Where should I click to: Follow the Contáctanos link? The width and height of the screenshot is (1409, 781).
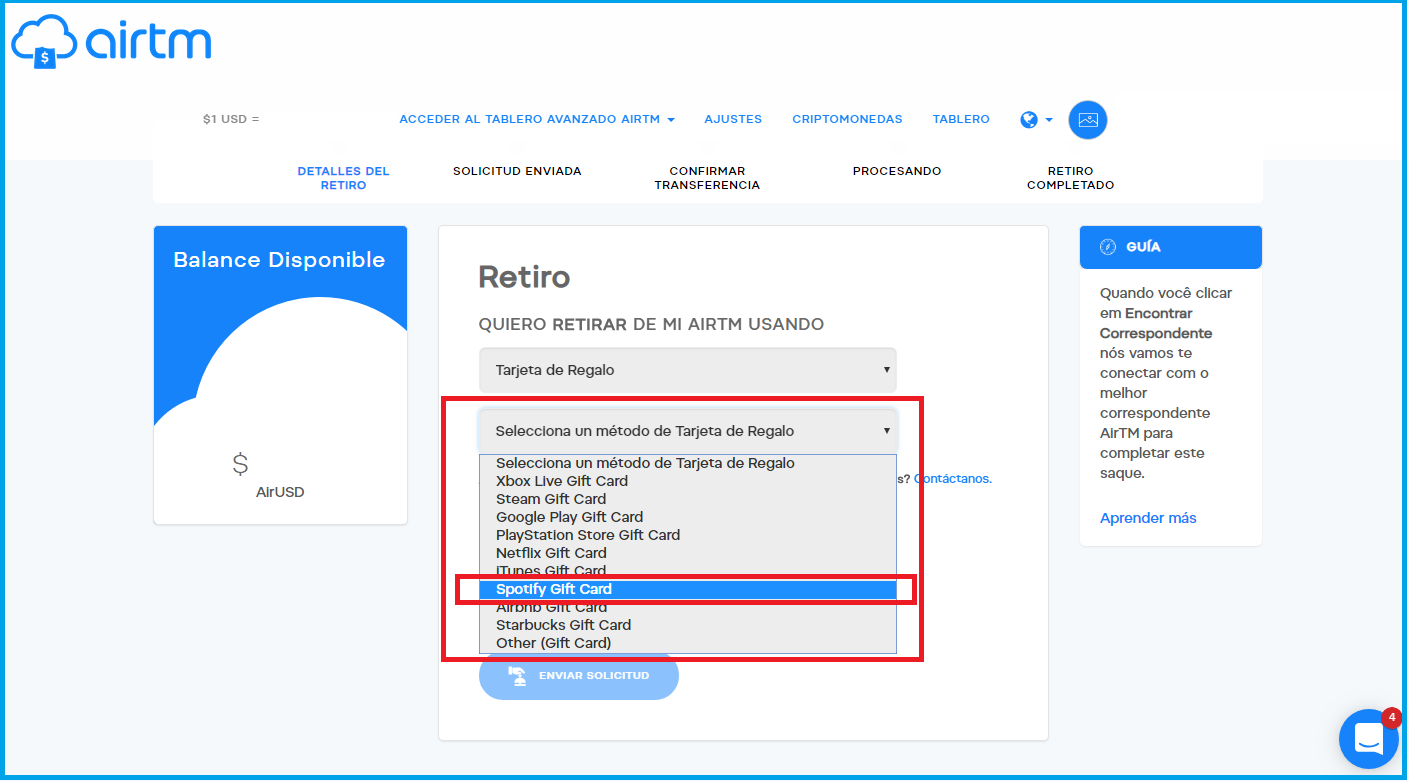[952, 479]
